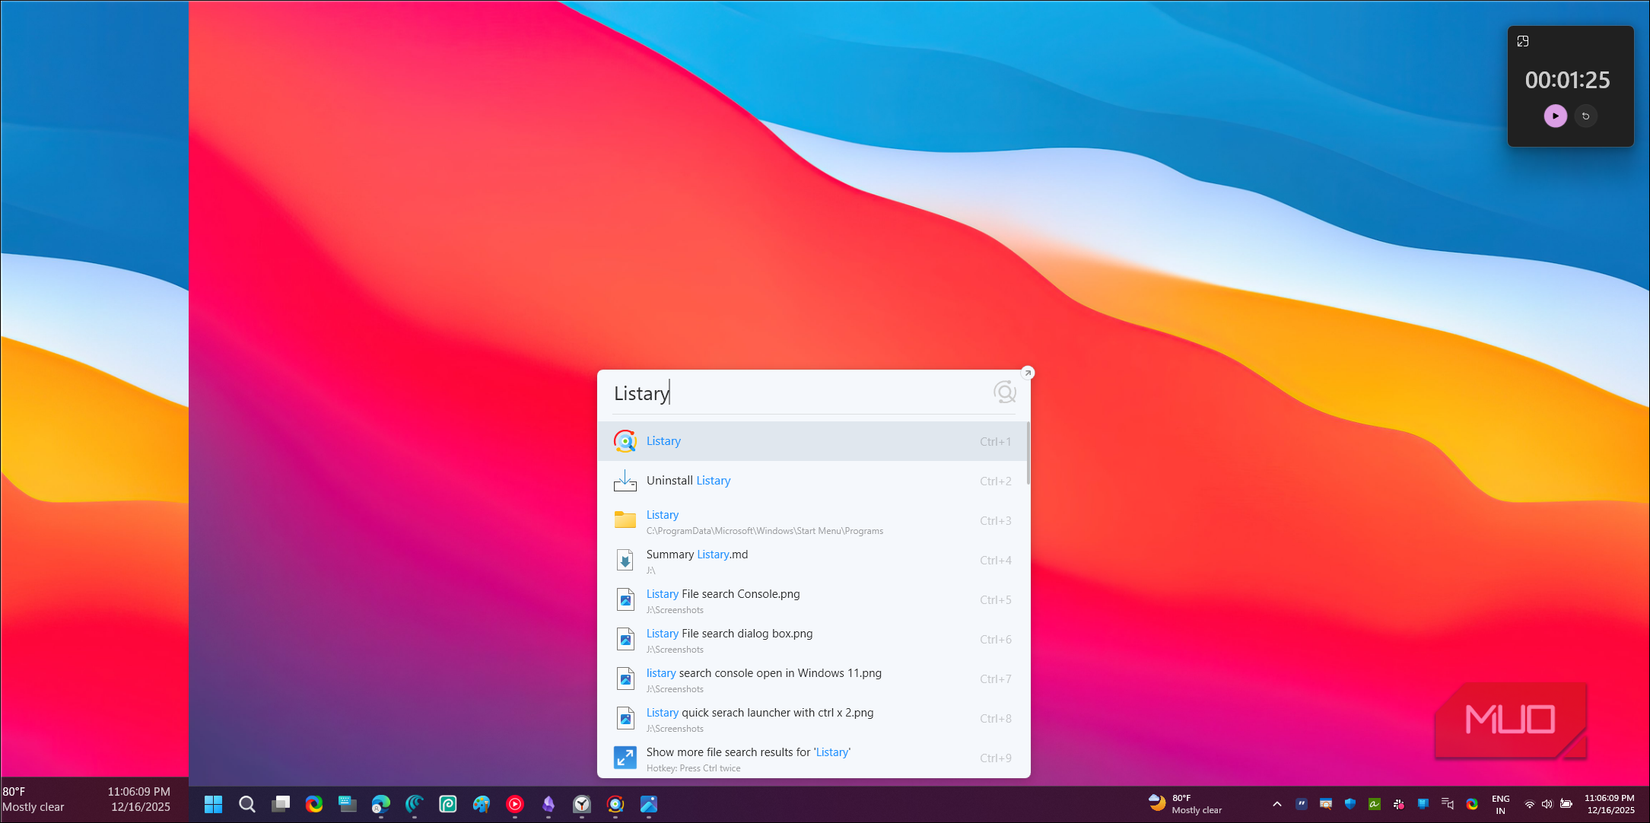1650x823 pixels.
Task: Click the window search magnifier tray icon
Action: pyautogui.click(x=1326, y=804)
